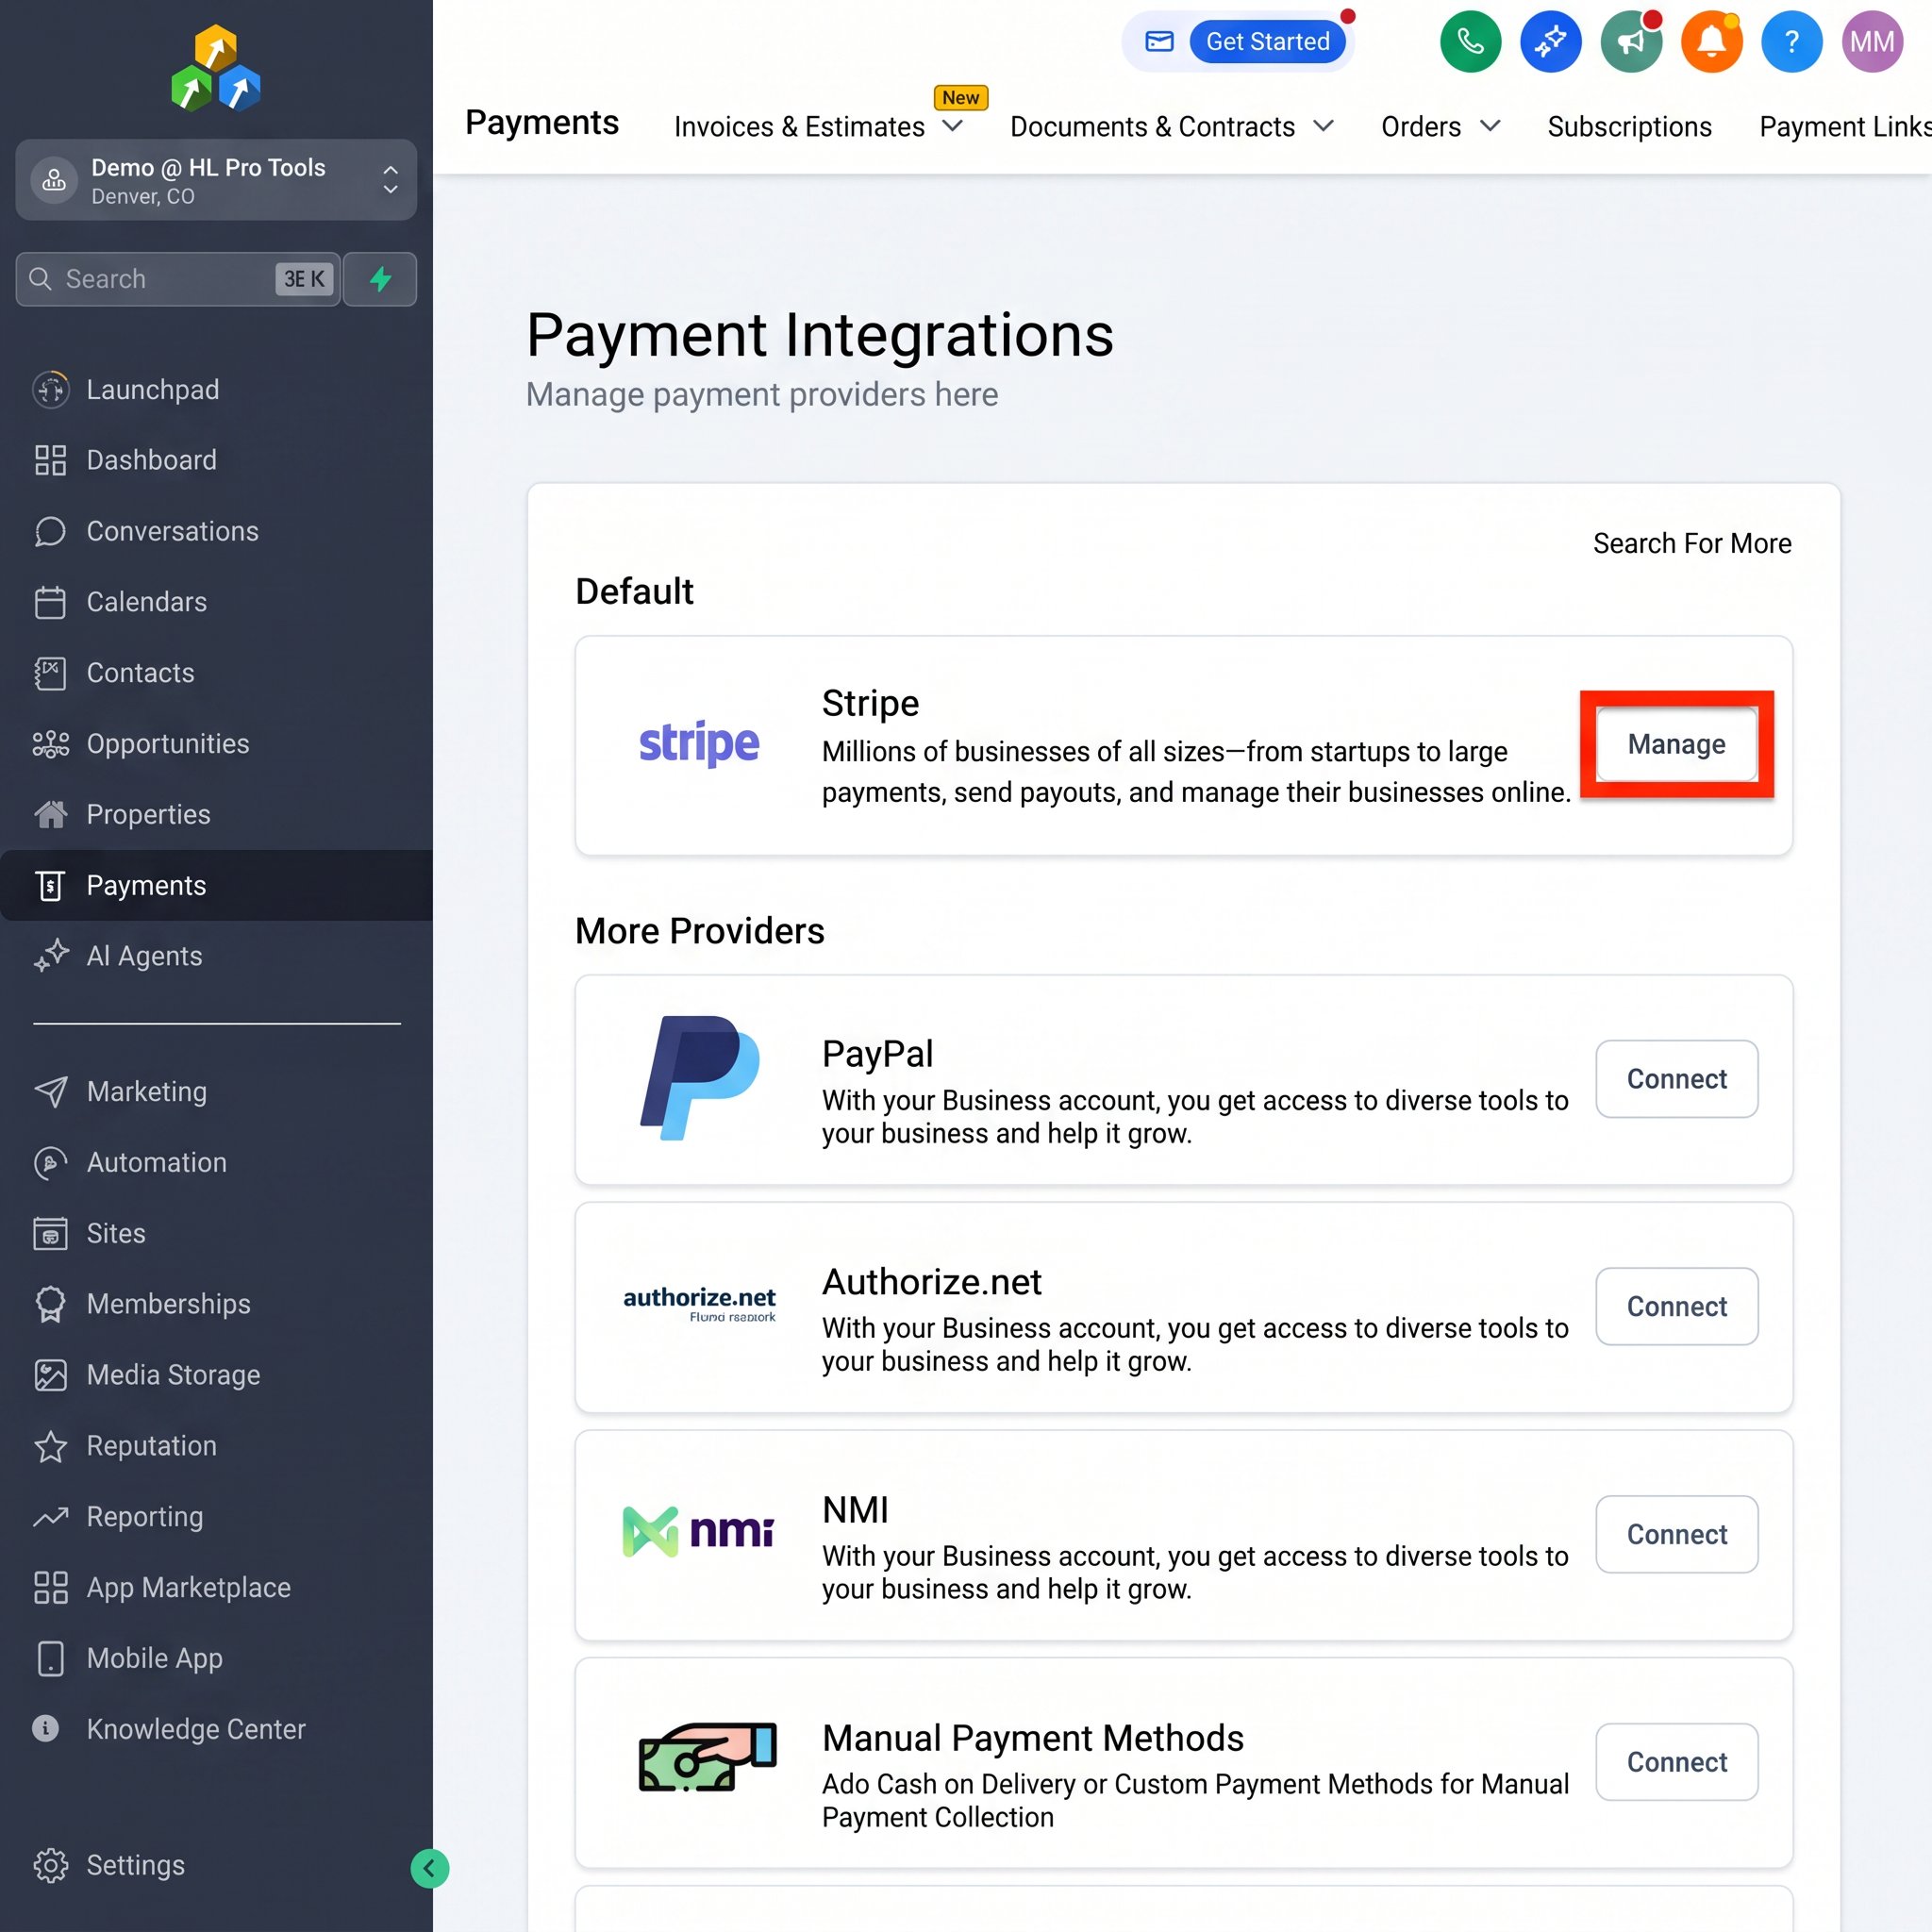The width and height of the screenshot is (1932, 1932).
Task: Click the Stripe logo thumbnail
Action: coord(699,743)
